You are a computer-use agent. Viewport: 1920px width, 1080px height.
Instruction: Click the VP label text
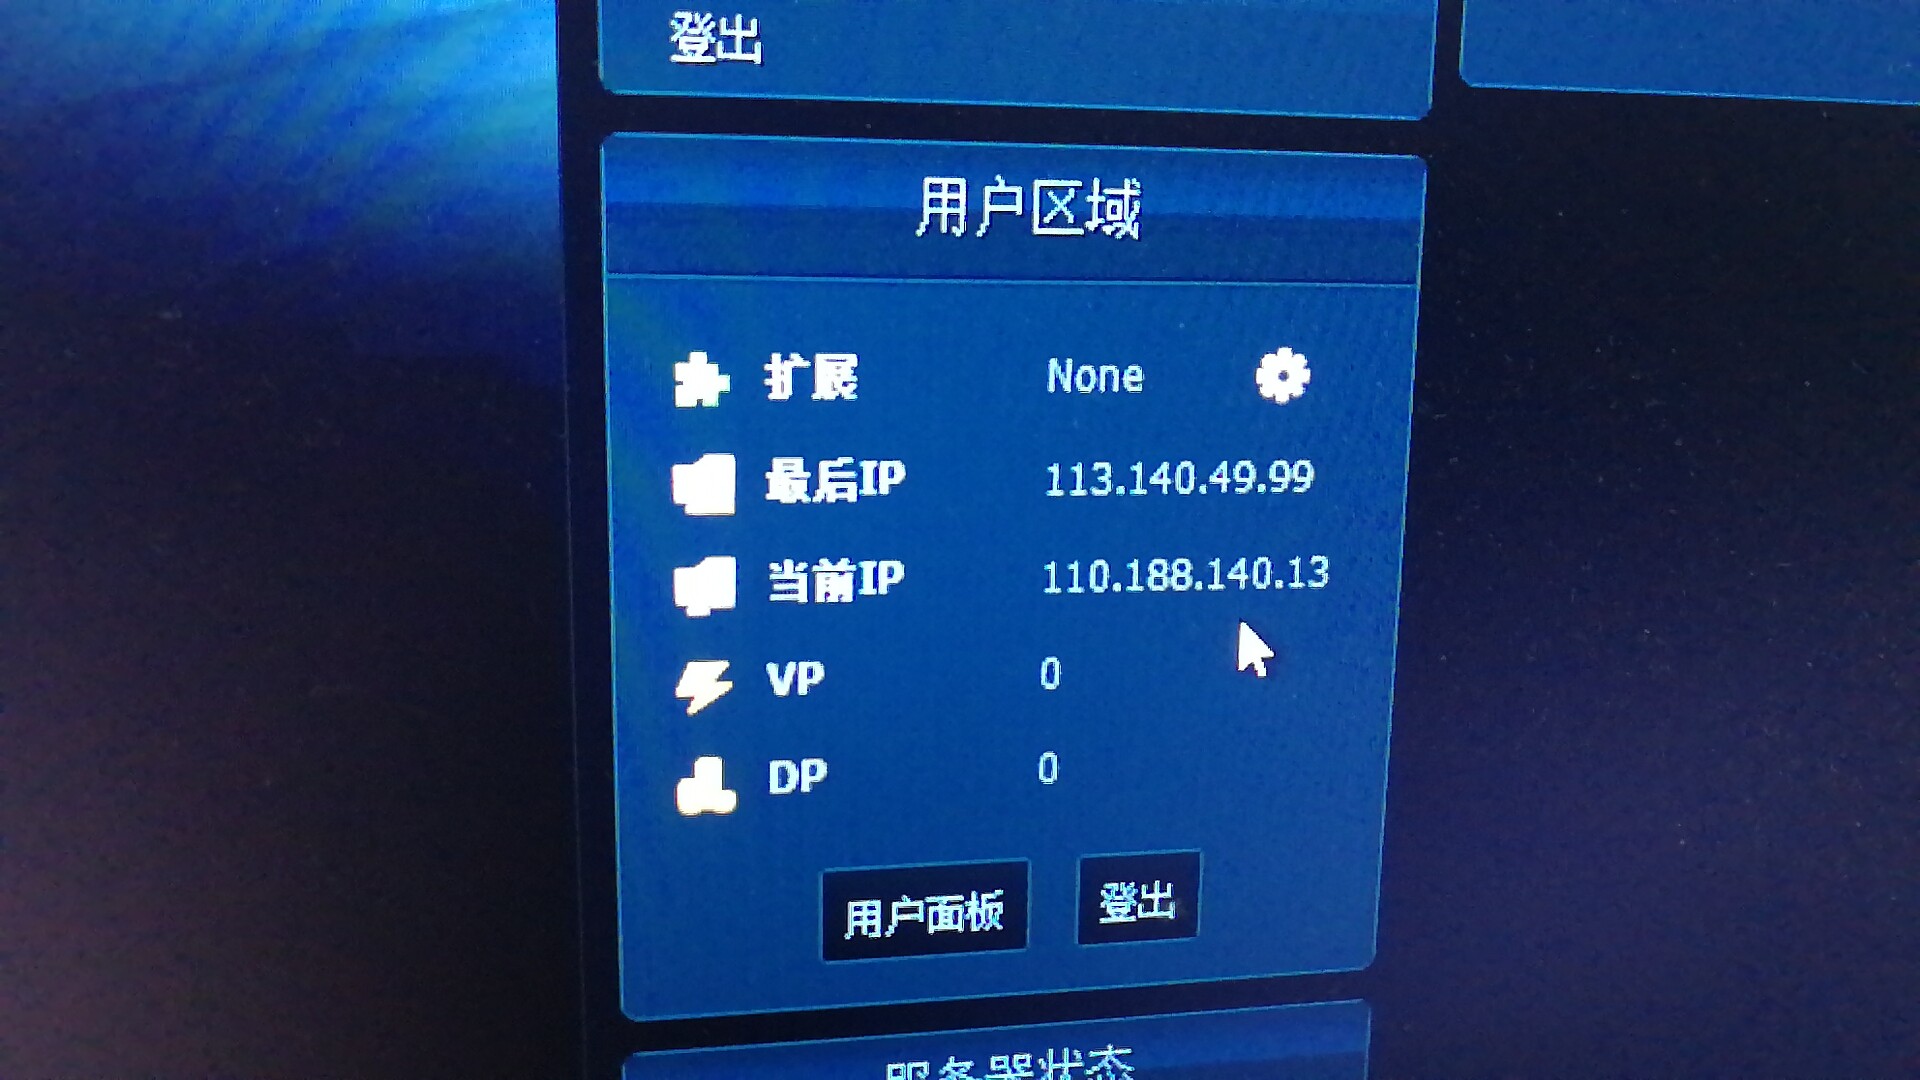tap(796, 679)
